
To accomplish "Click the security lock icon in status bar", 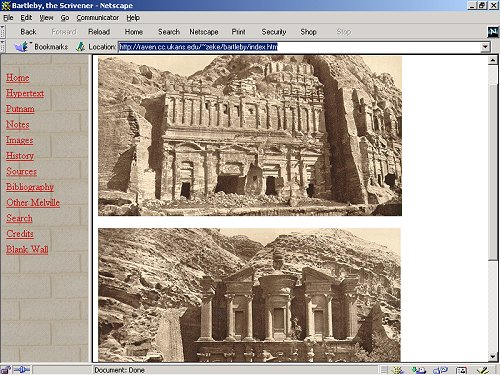I will 6,369.
